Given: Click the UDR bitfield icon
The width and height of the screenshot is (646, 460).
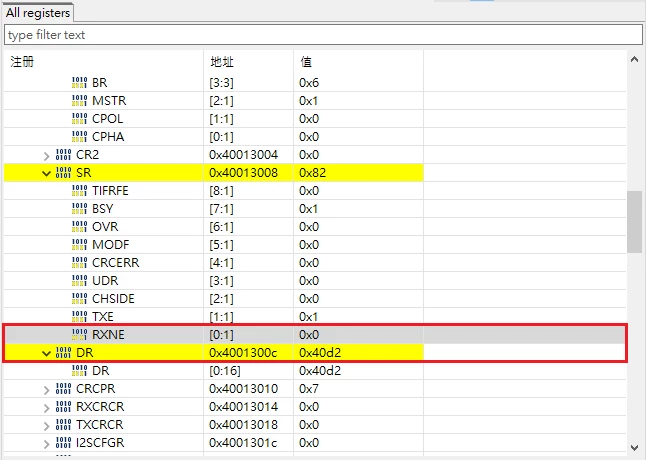Looking at the screenshot, I should (x=80, y=280).
